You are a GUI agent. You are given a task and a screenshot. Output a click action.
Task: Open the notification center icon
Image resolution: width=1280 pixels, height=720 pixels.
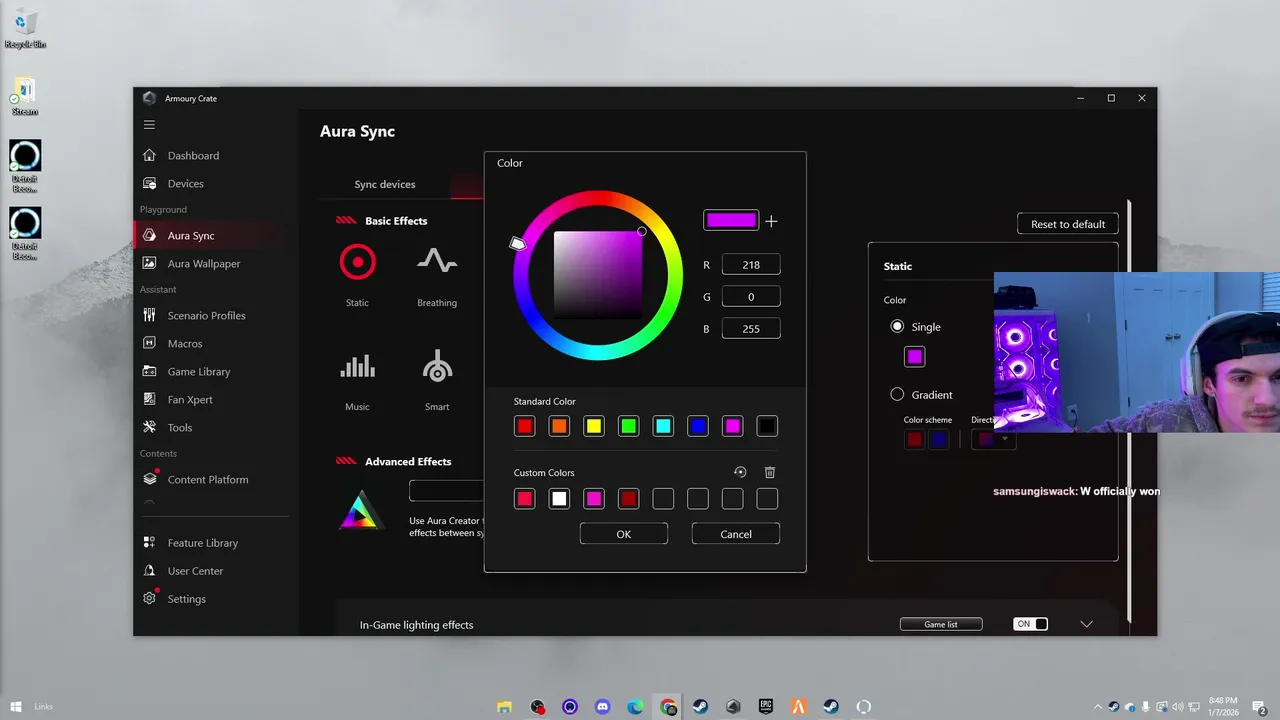point(1260,707)
